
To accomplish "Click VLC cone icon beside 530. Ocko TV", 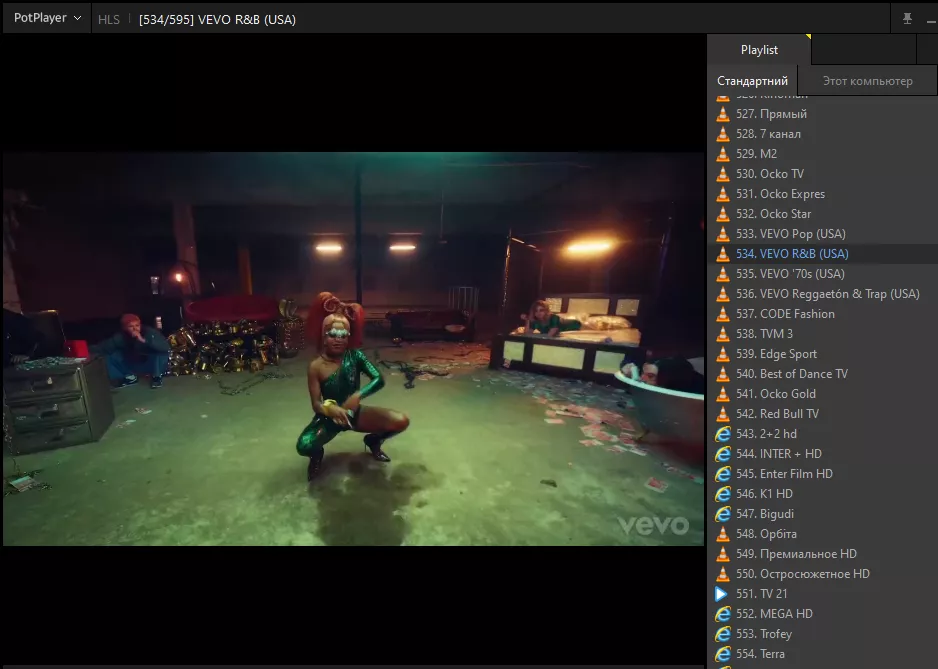I will [x=723, y=174].
